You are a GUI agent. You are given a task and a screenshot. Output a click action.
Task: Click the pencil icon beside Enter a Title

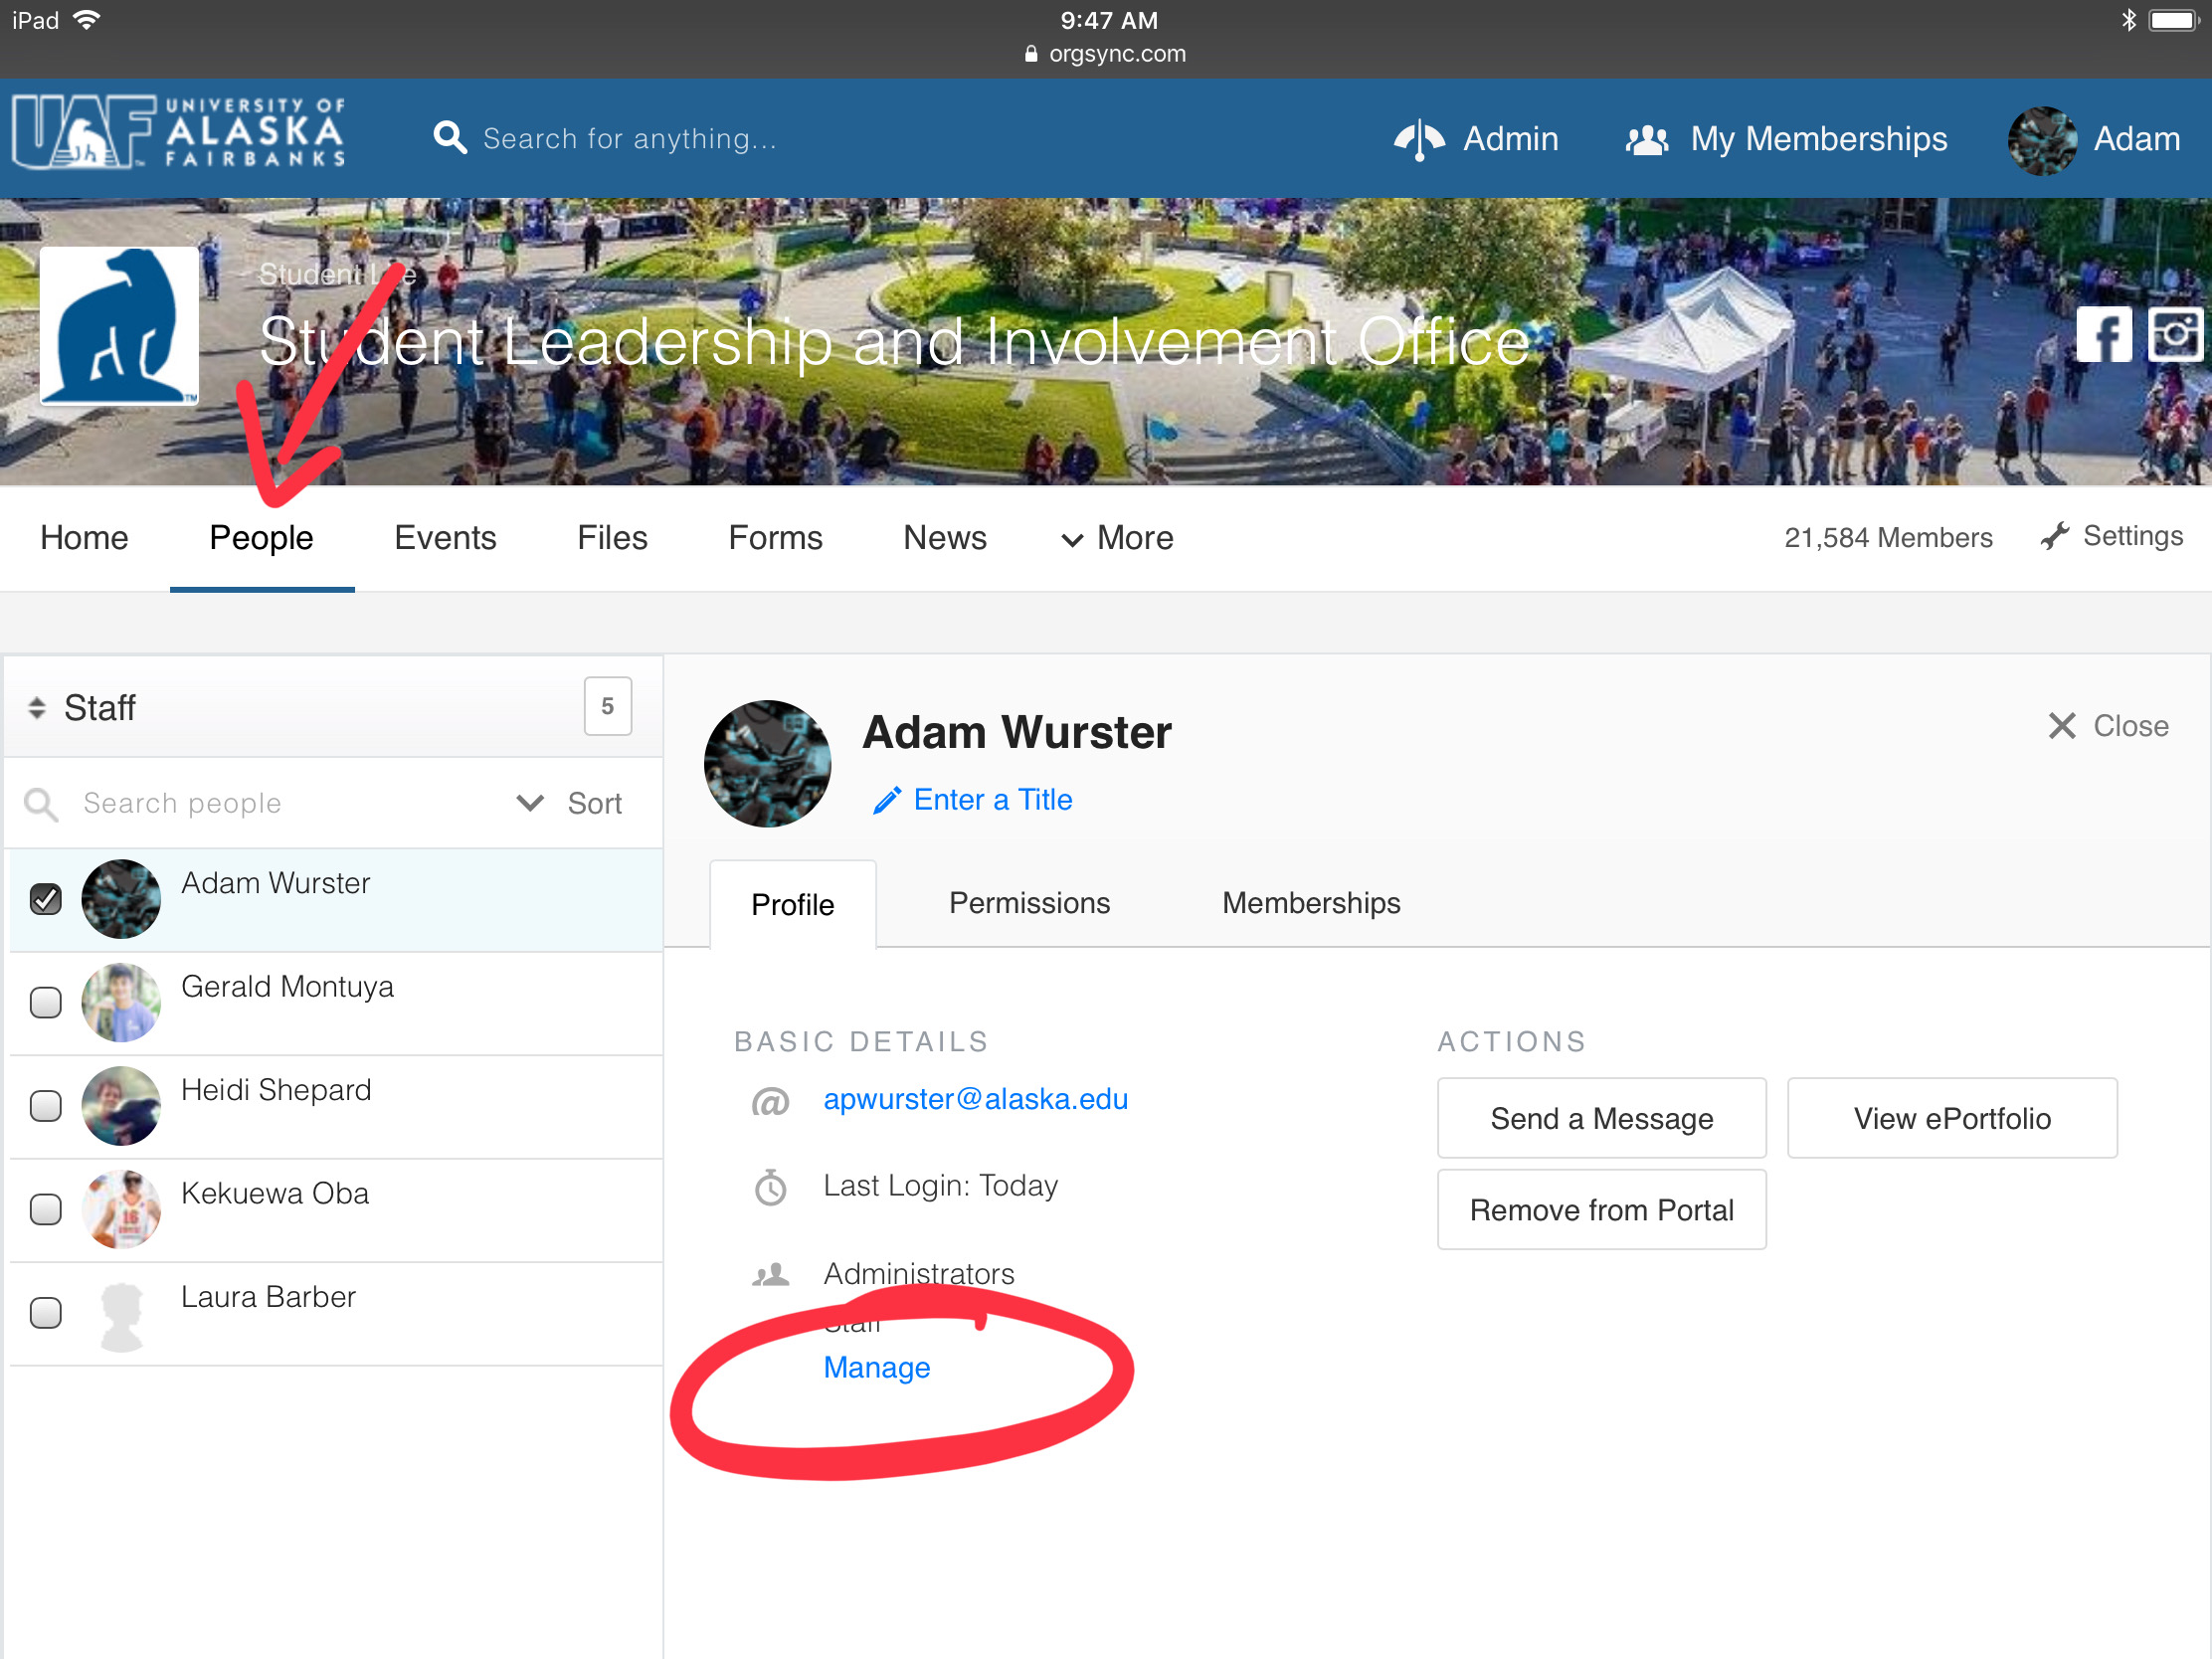886,801
